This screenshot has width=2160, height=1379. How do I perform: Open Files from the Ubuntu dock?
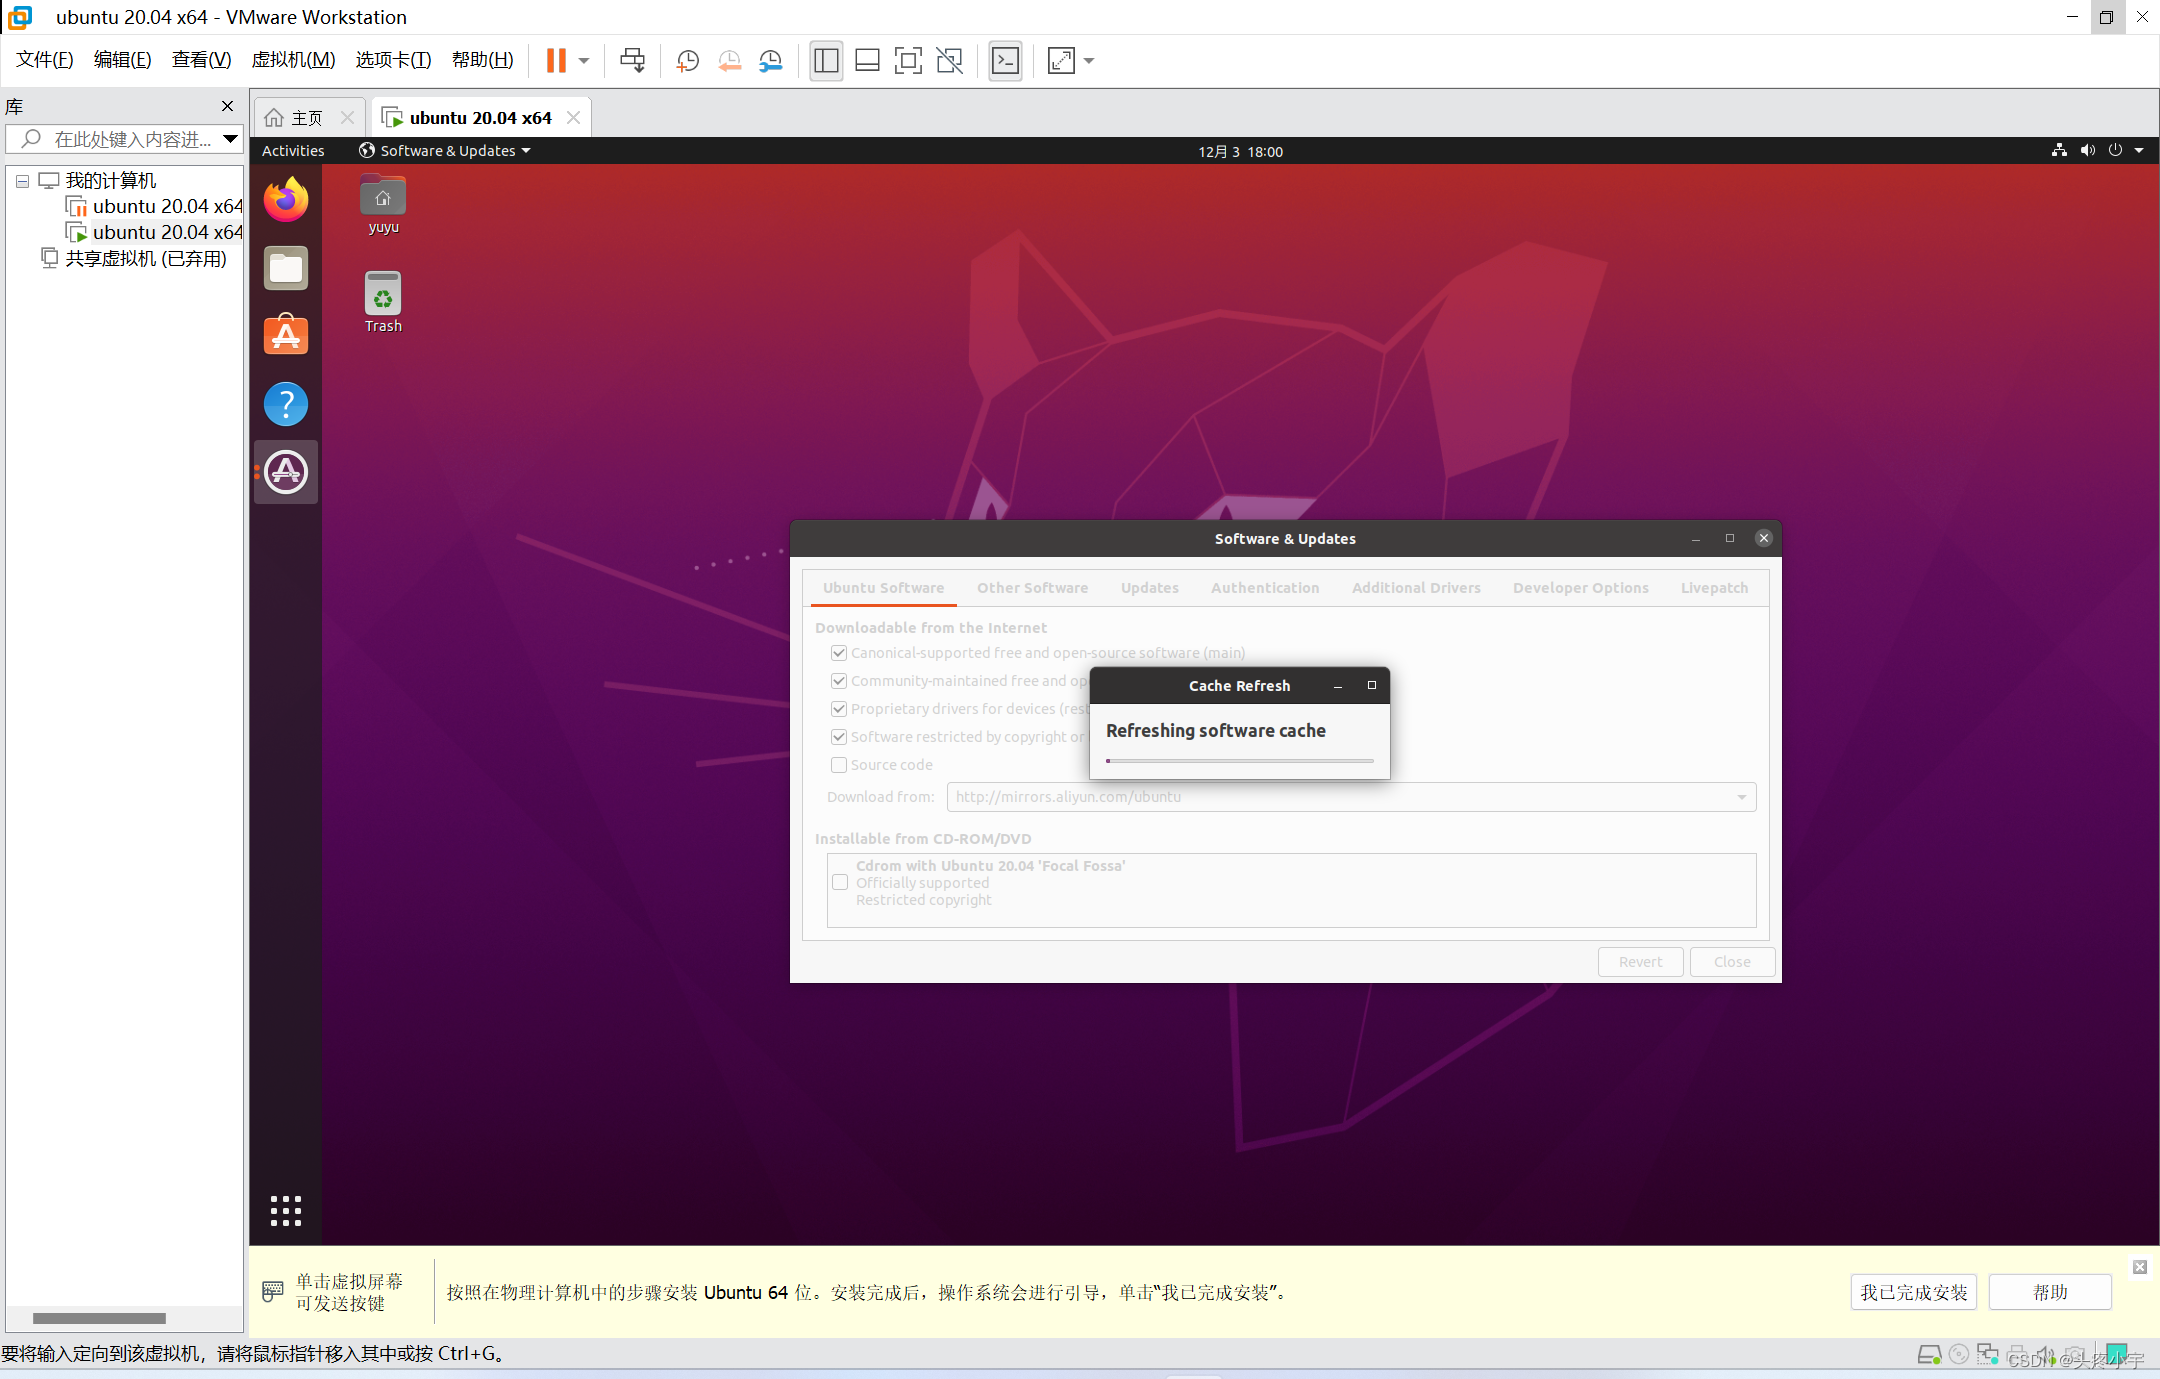(x=286, y=268)
